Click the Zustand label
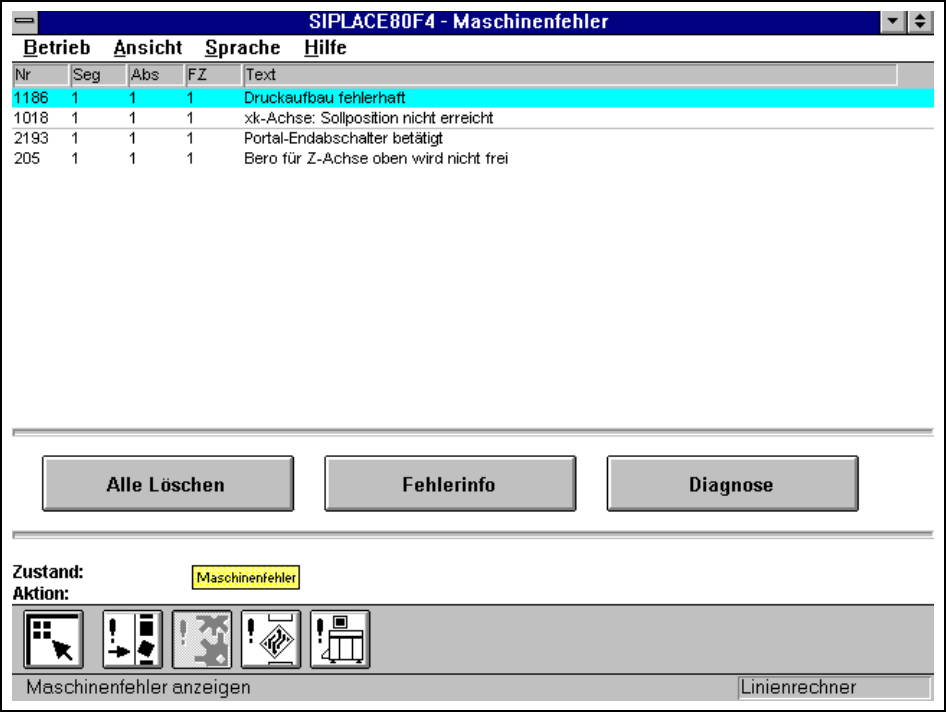Image resolution: width=946 pixels, height=712 pixels. point(48,571)
